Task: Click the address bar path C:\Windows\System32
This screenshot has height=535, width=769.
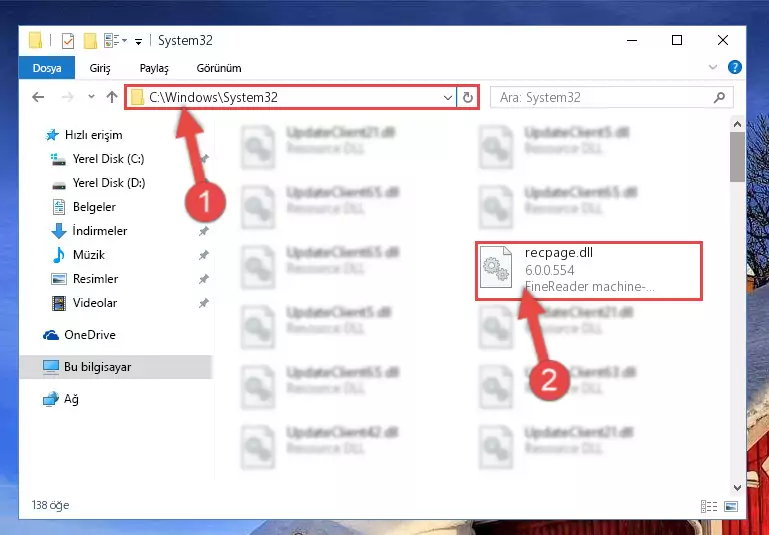Action: coord(214,97)
